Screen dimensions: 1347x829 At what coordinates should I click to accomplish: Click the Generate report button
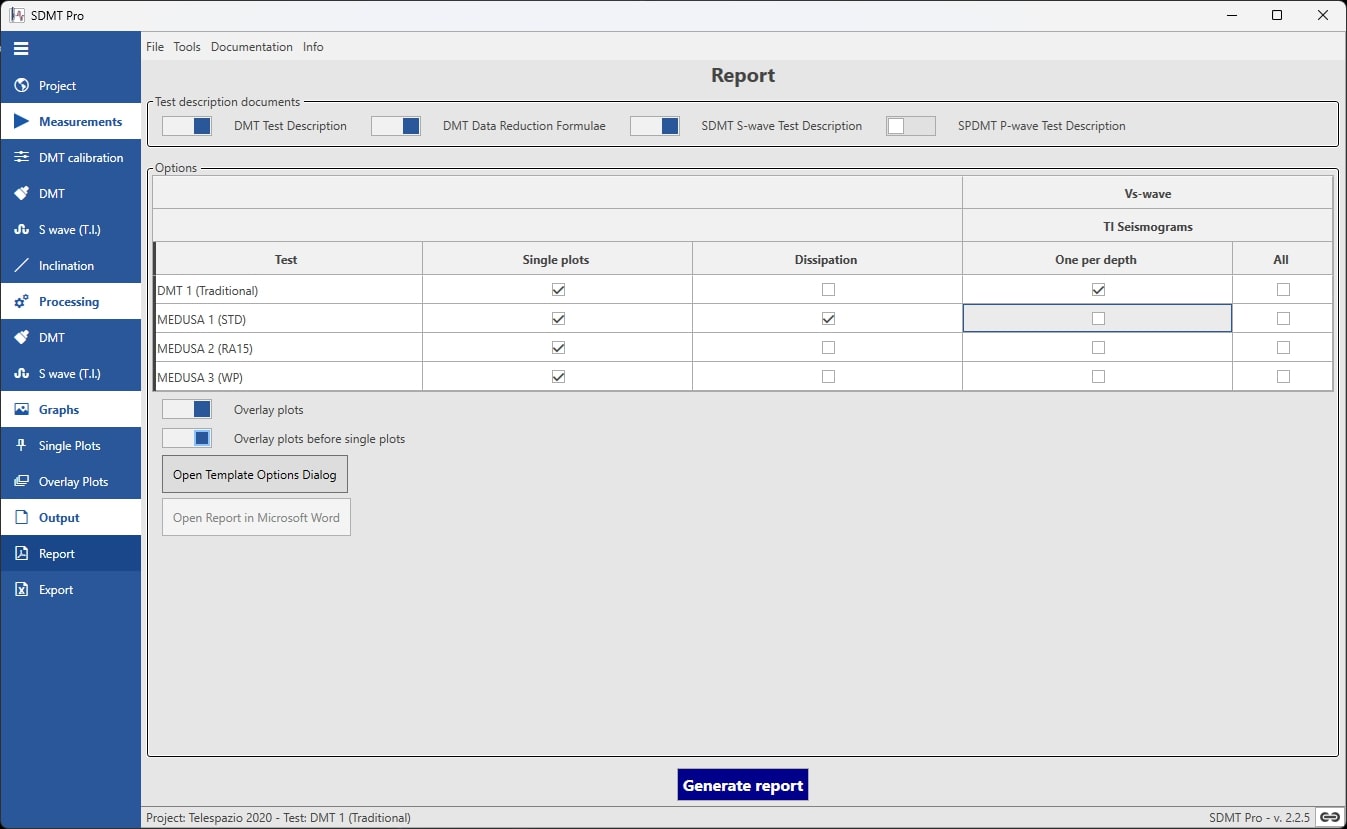pos(743,785)
